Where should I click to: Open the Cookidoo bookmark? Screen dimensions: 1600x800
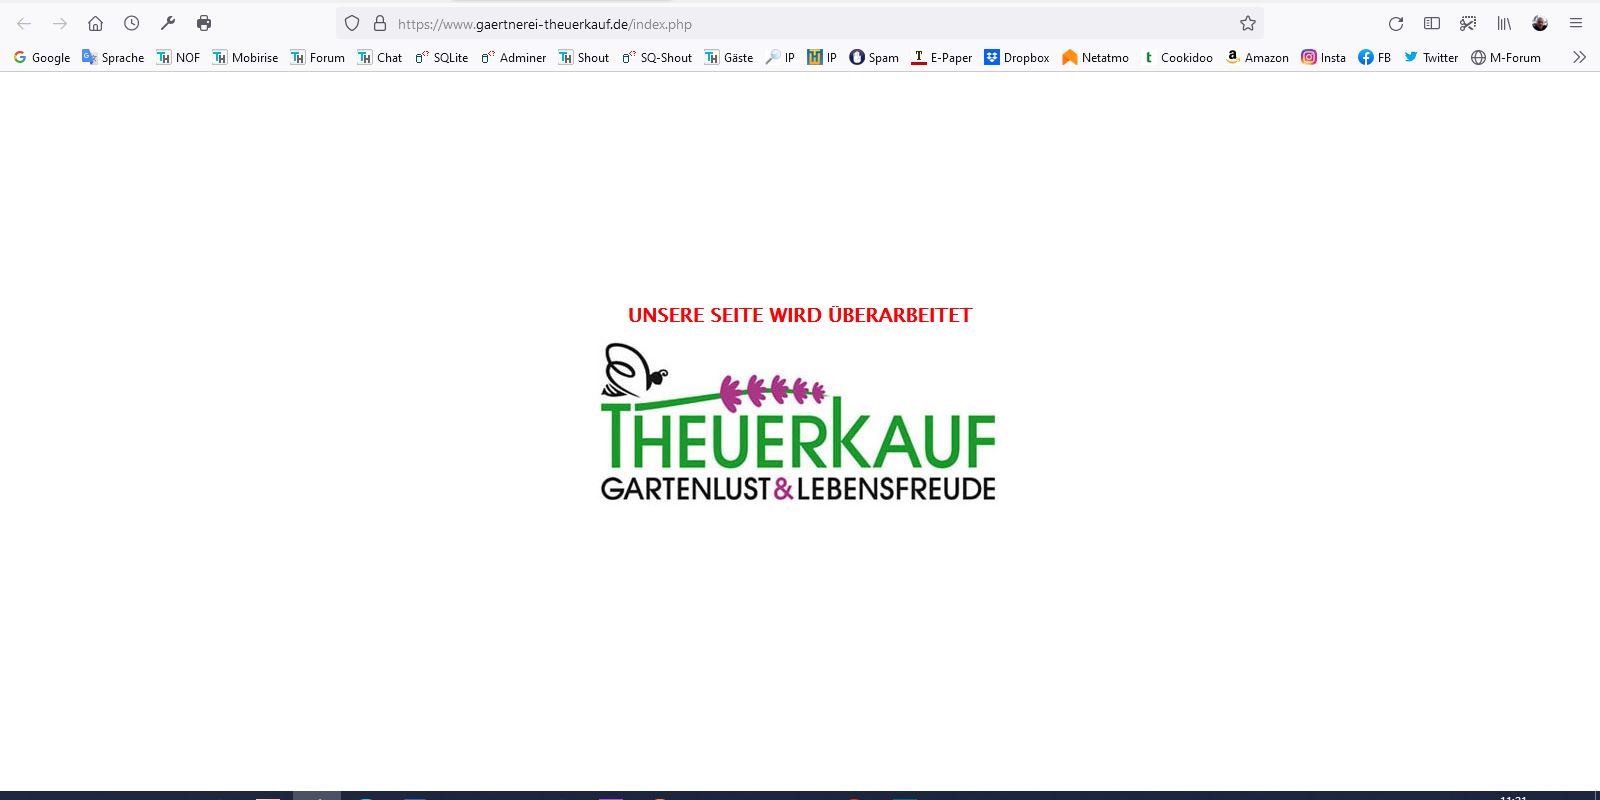click(x=1177, y=57)
